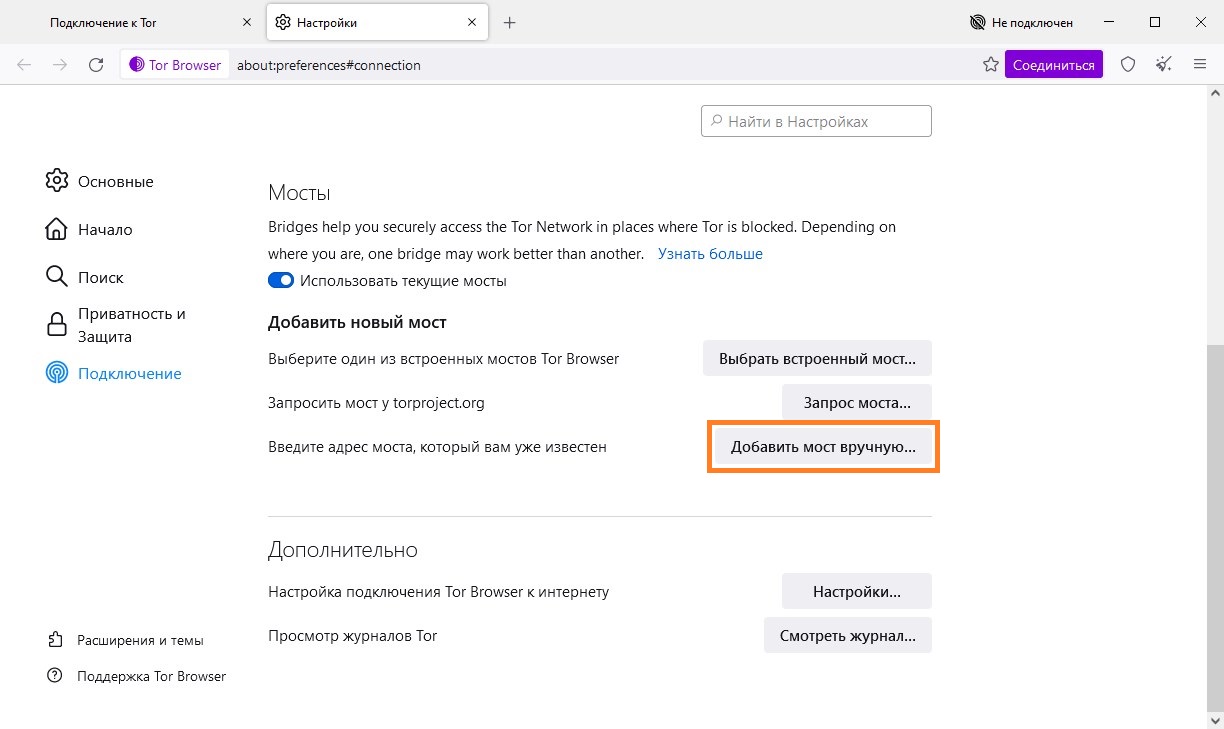Image resolution: width=1224 pixels, height=729 pixels.
Task: Open the shield security level icon
Action: click(1128, 65)
